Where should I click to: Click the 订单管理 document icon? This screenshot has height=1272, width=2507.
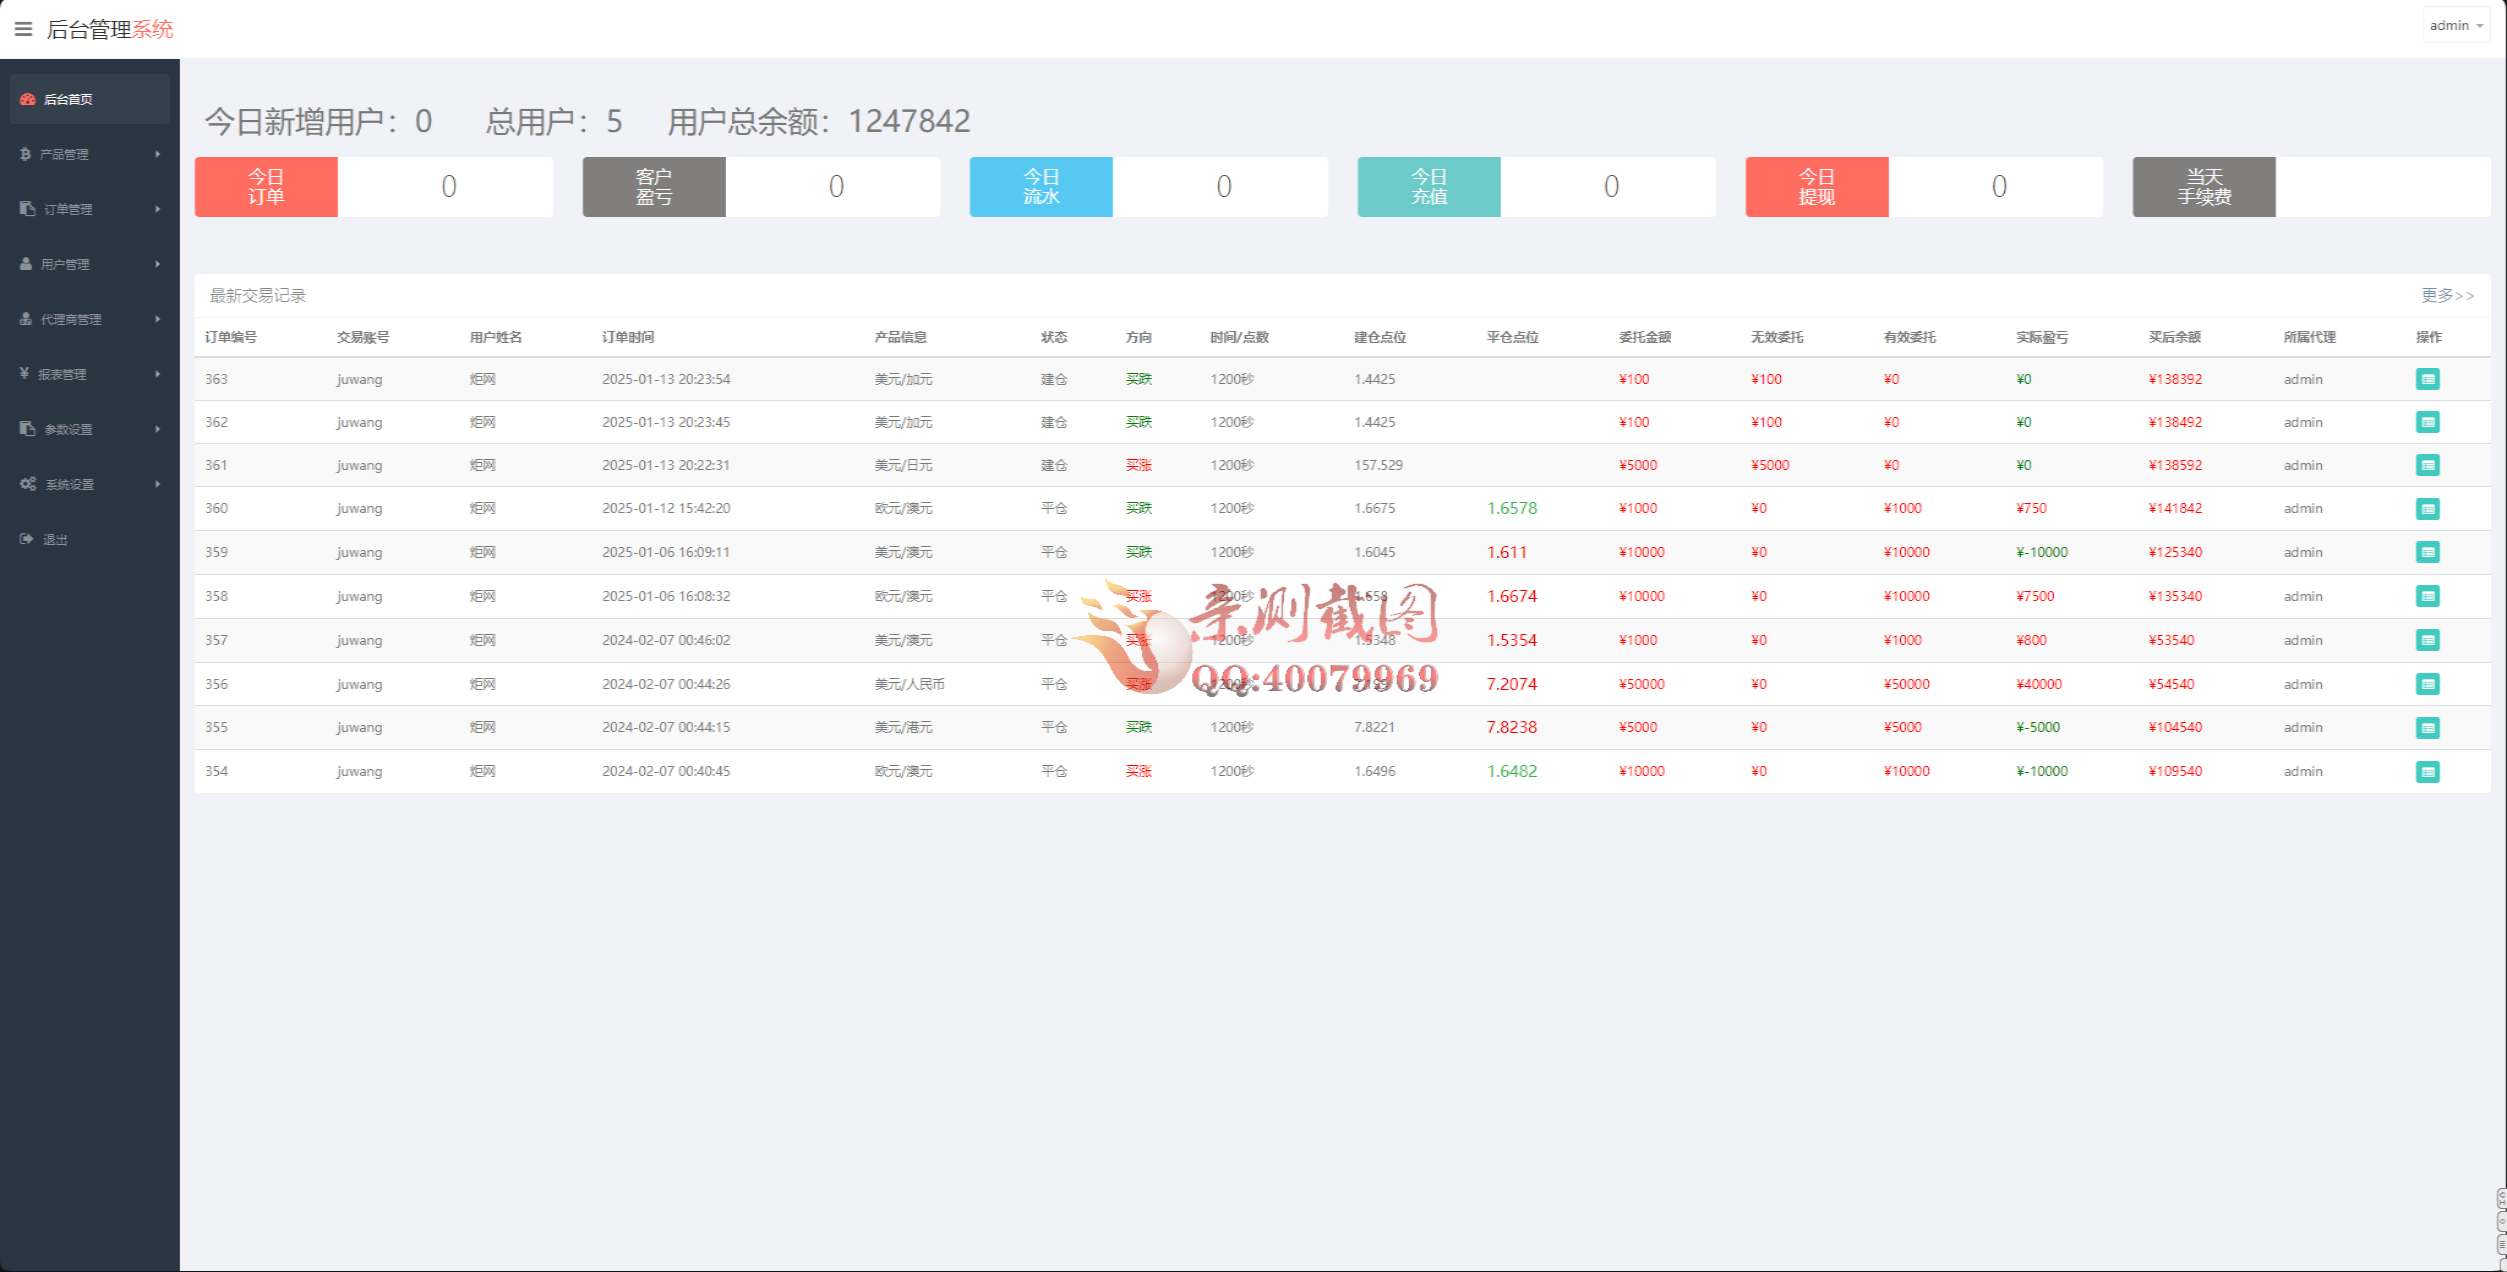(x=25, y=209)
